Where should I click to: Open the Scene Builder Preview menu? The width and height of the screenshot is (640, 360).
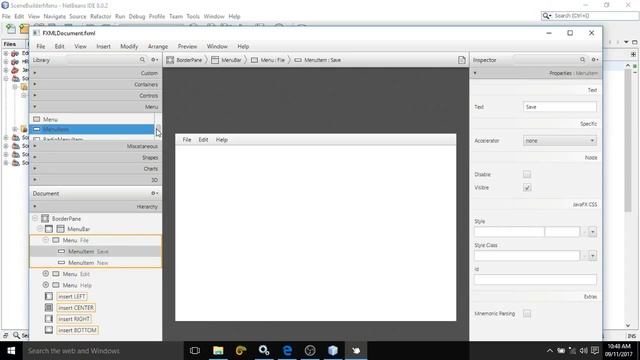tap(187, 47)
